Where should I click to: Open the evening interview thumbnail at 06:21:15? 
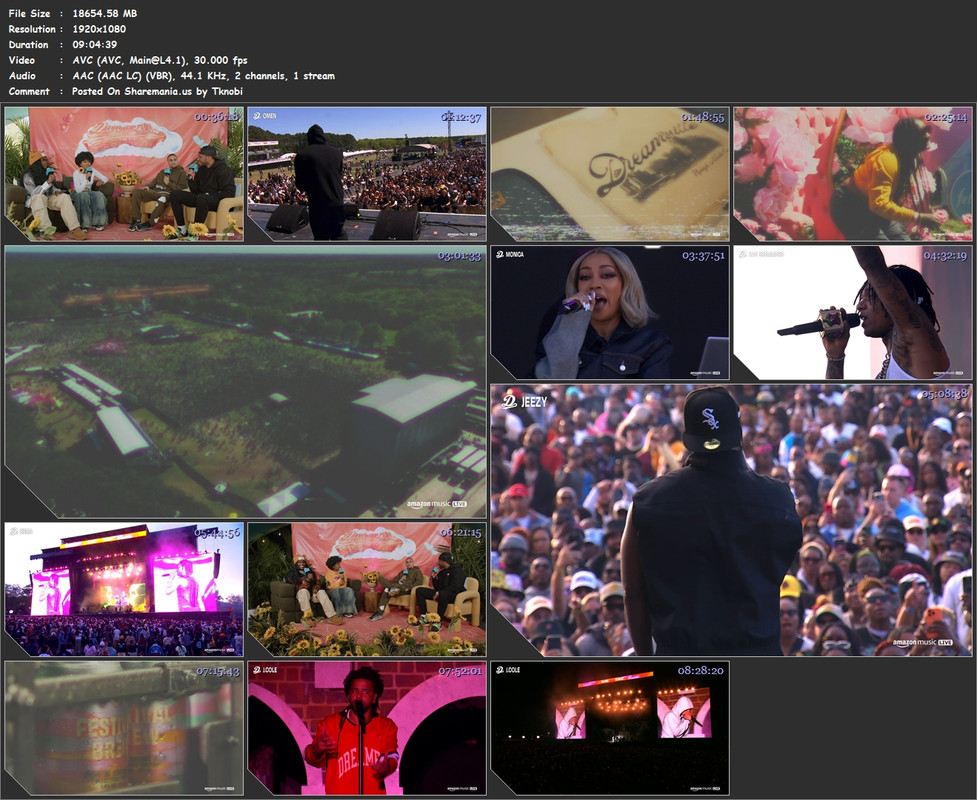pos(367,589)
